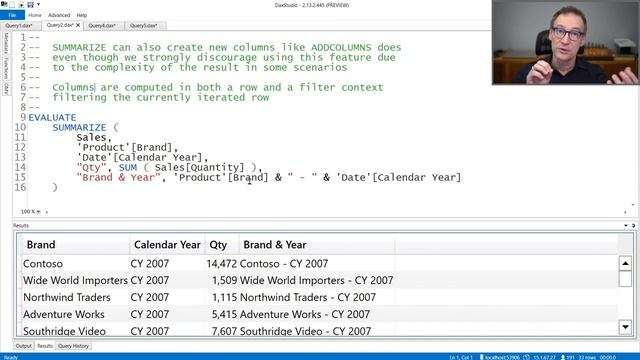Sort by the Calendar Year column header

(167, 244)
